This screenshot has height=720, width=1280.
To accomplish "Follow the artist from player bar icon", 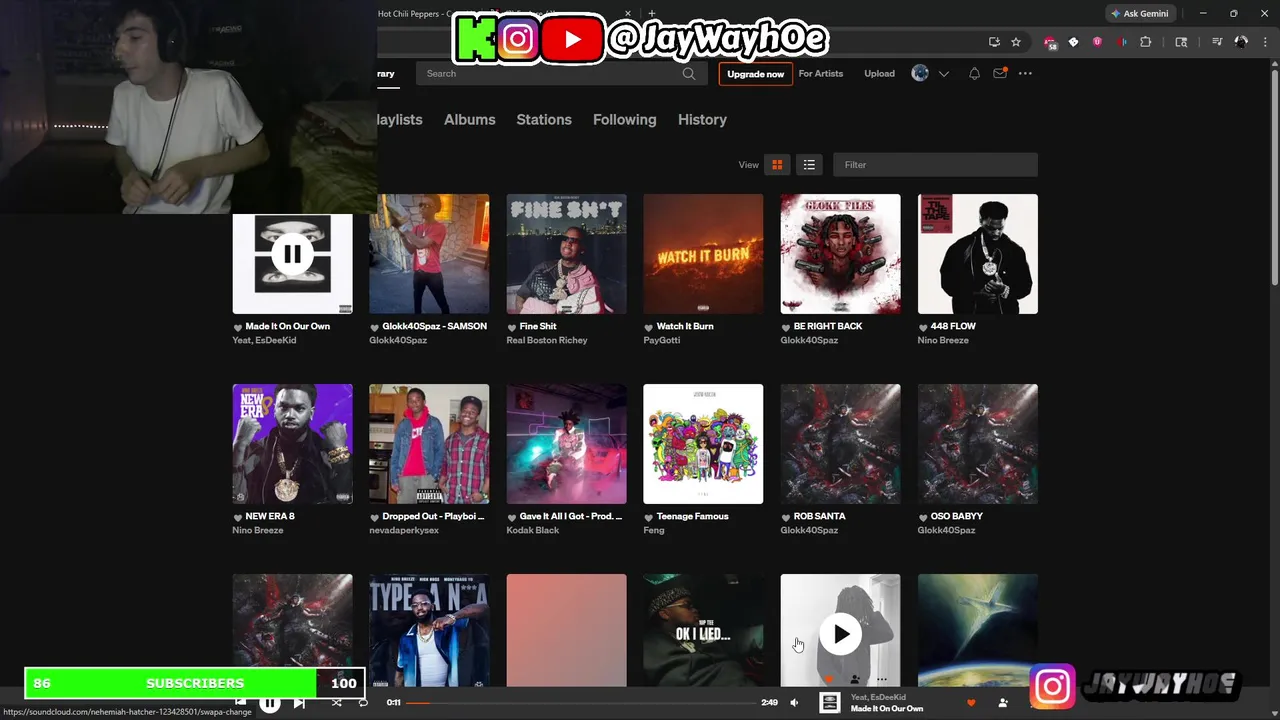I will tap(1003, 703).
